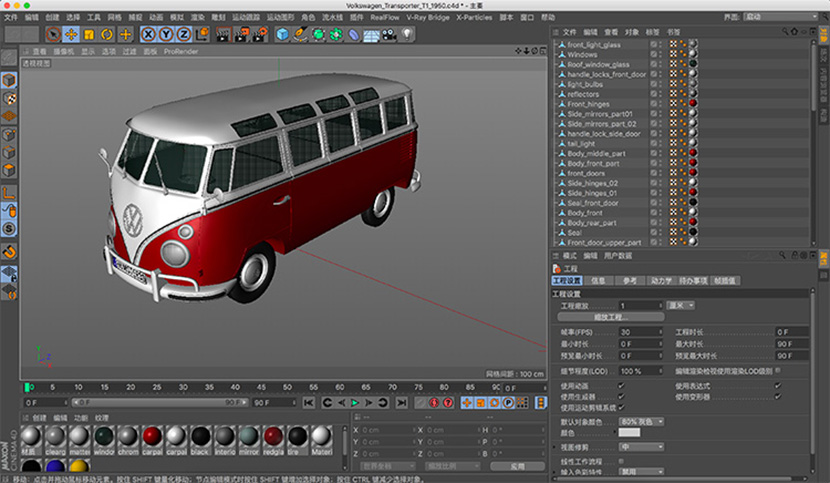The height and width of the screenshot is (483, 830).
Task: Open the input color profile dropdown
Action: 642,471
